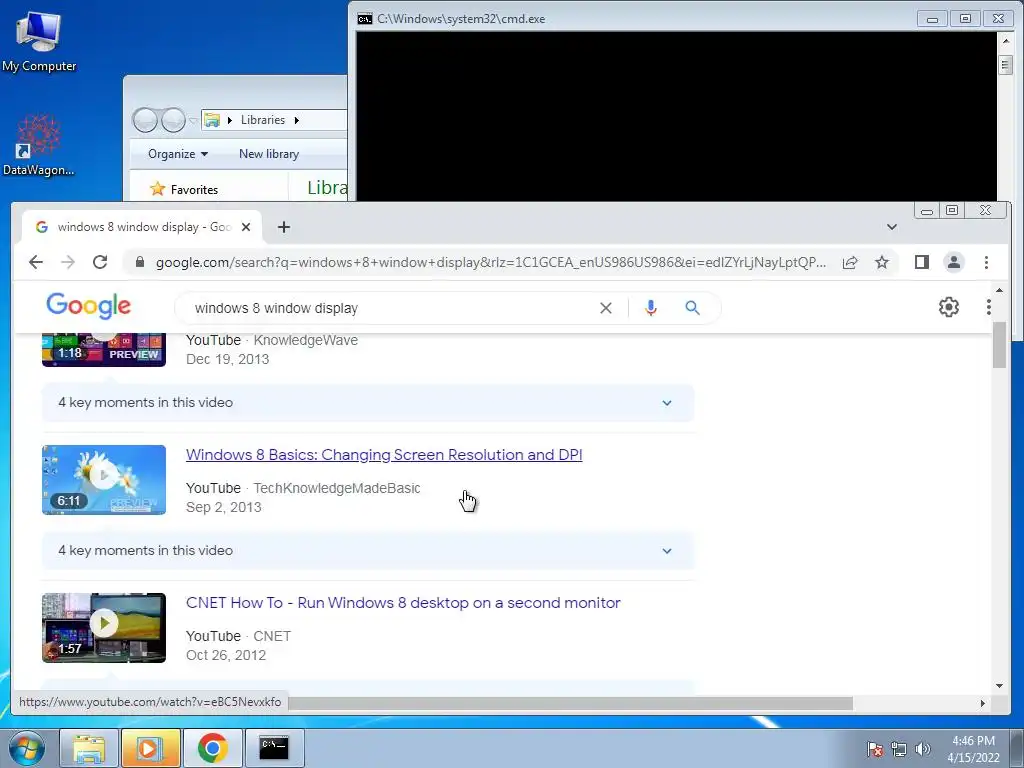Submit search with magnifier icon
The width and height of the screenshot is (1024, 768).
tap(692, 308)
